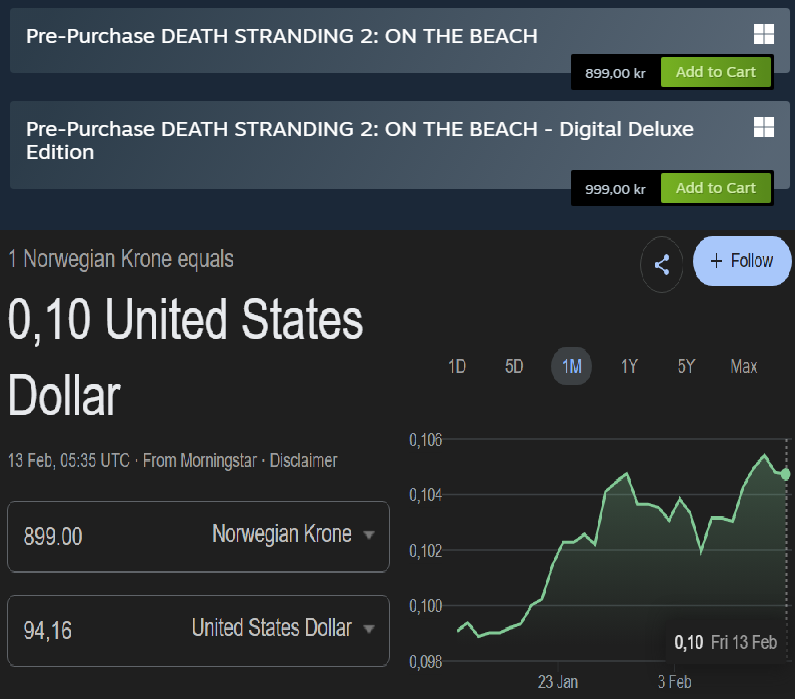This screenshot has height=699, width=795.
Task: Click the 999,00 kr price label
Action: point(616,189)
